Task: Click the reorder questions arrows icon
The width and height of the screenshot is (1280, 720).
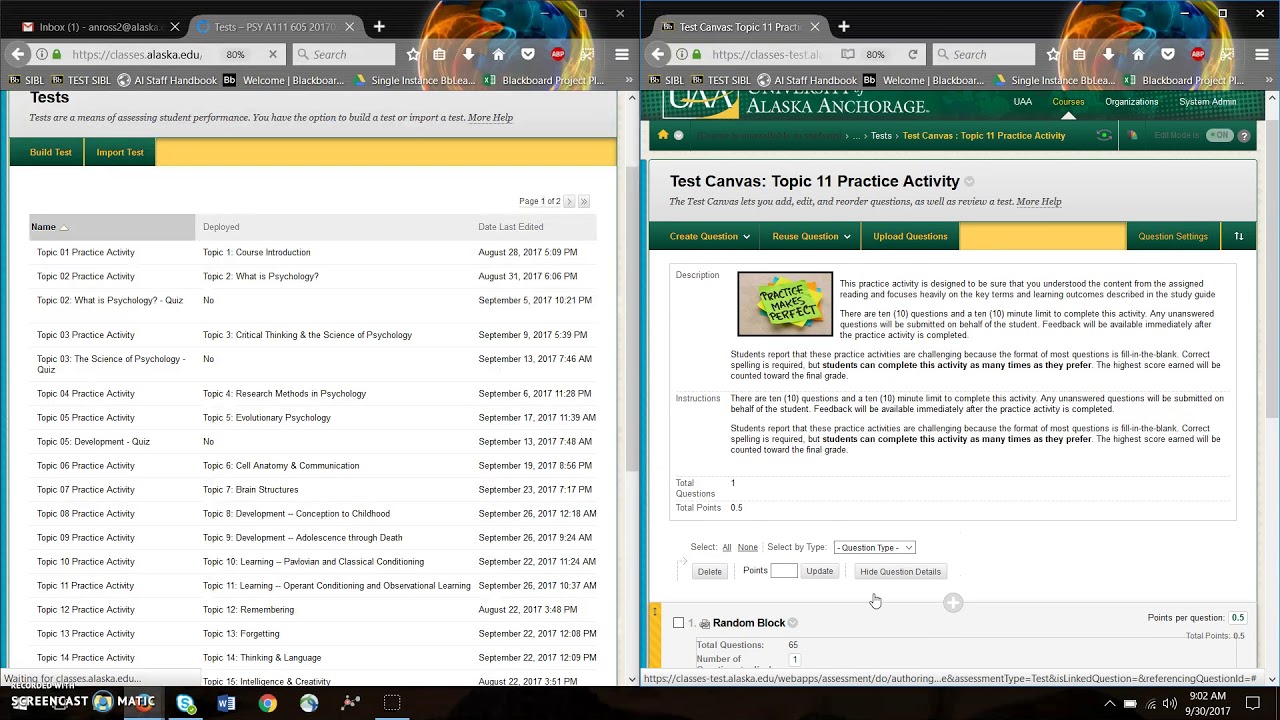Action: click(1238, 236)
